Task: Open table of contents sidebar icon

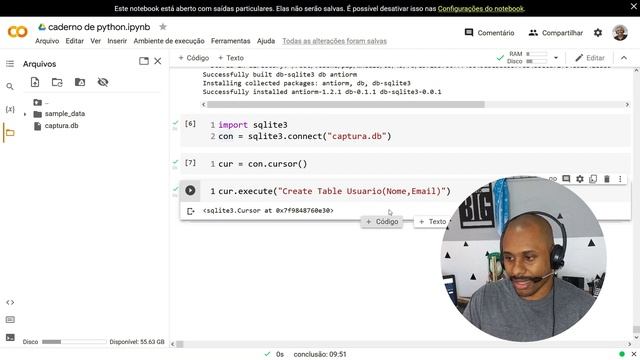Action: [x=10, y=64]
